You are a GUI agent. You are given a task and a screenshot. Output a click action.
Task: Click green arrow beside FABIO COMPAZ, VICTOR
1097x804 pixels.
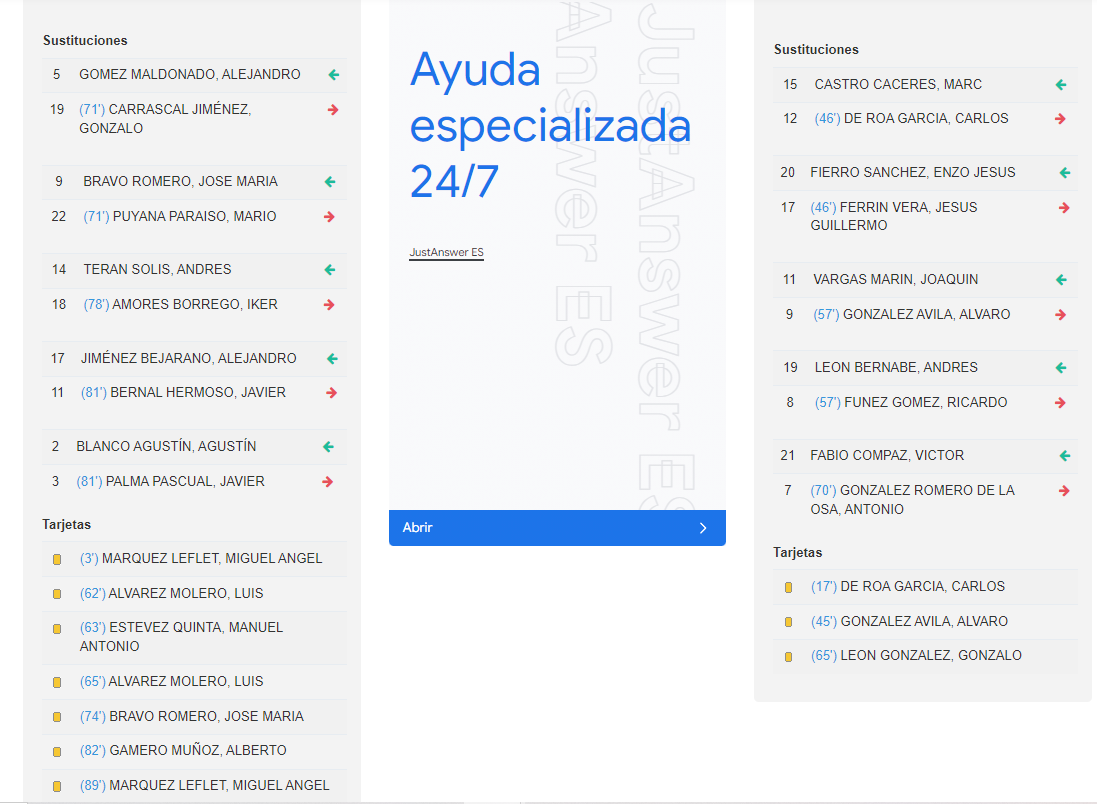tap(1065, 456)
